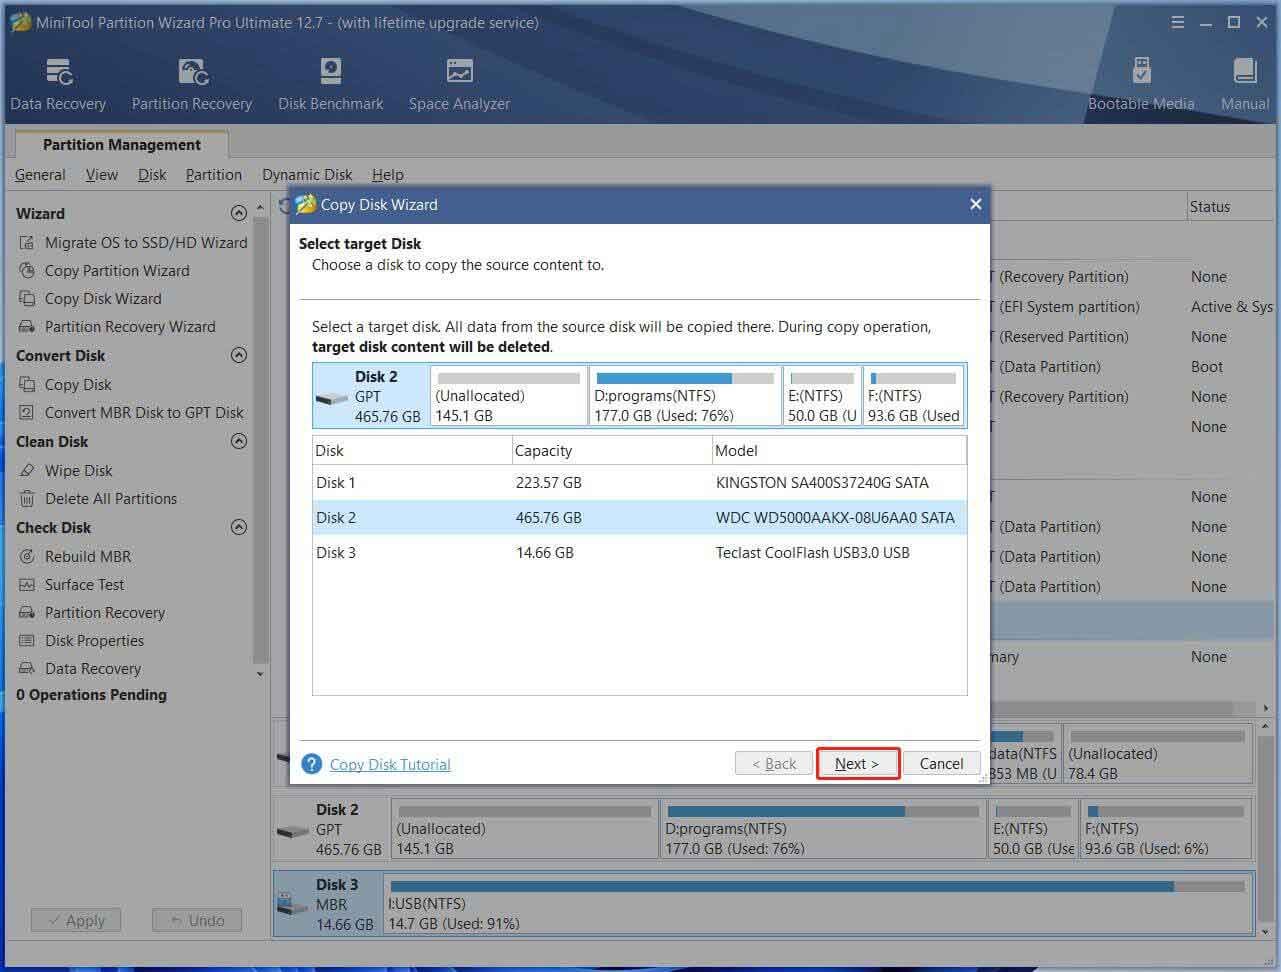Select F:(NTFS) 93.6 GB partition in disk map

pyautogui.click(x=1166, y=829)
